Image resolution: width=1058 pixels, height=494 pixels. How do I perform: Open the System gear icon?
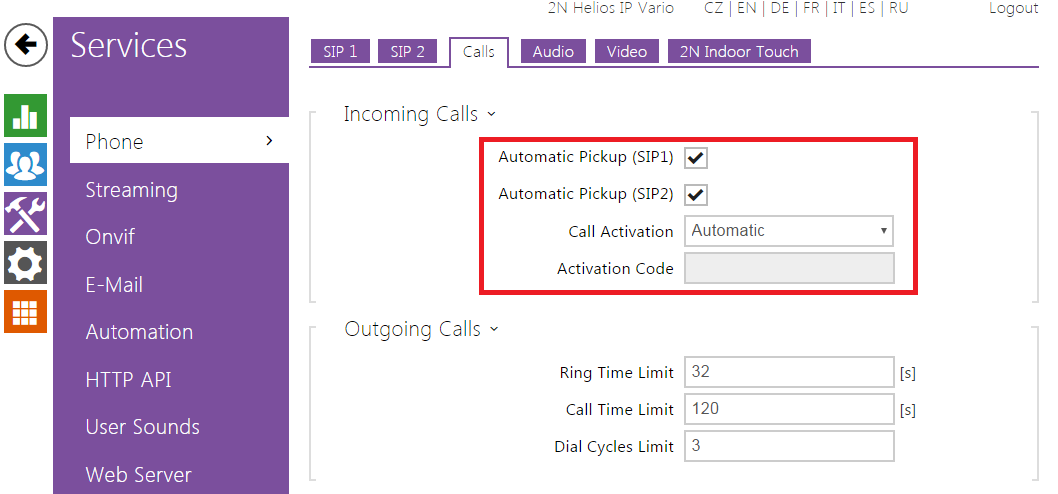(x=26, y=263)
